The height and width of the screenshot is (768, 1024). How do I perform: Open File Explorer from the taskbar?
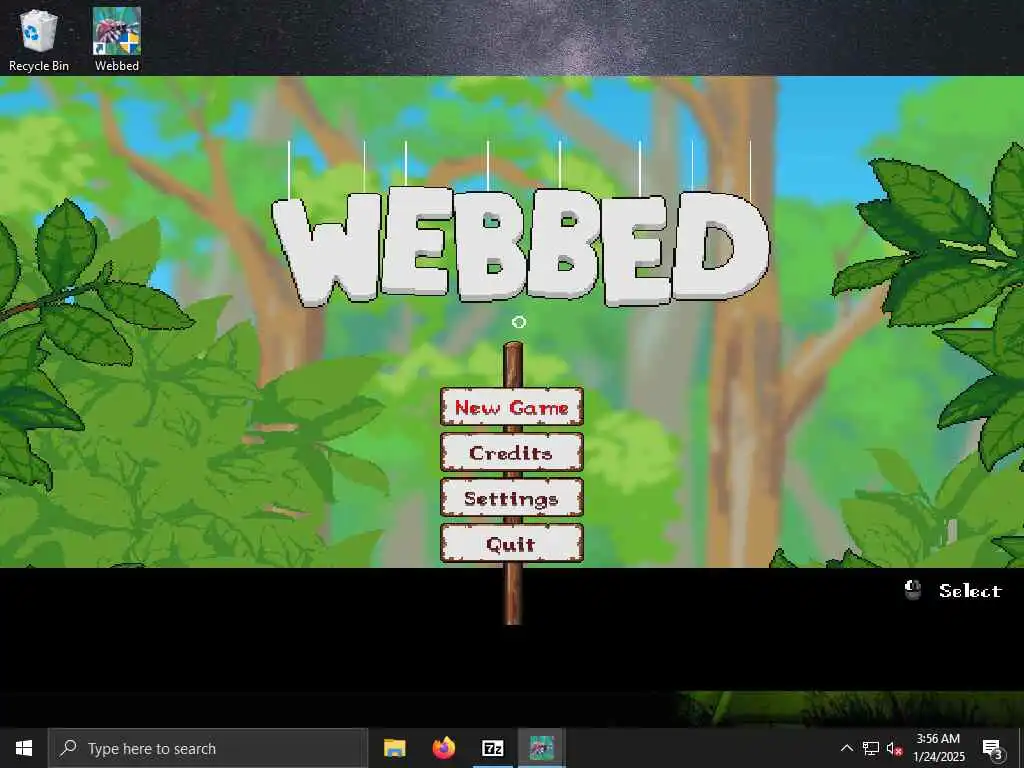pyautogui.click(x=394, y=748)
